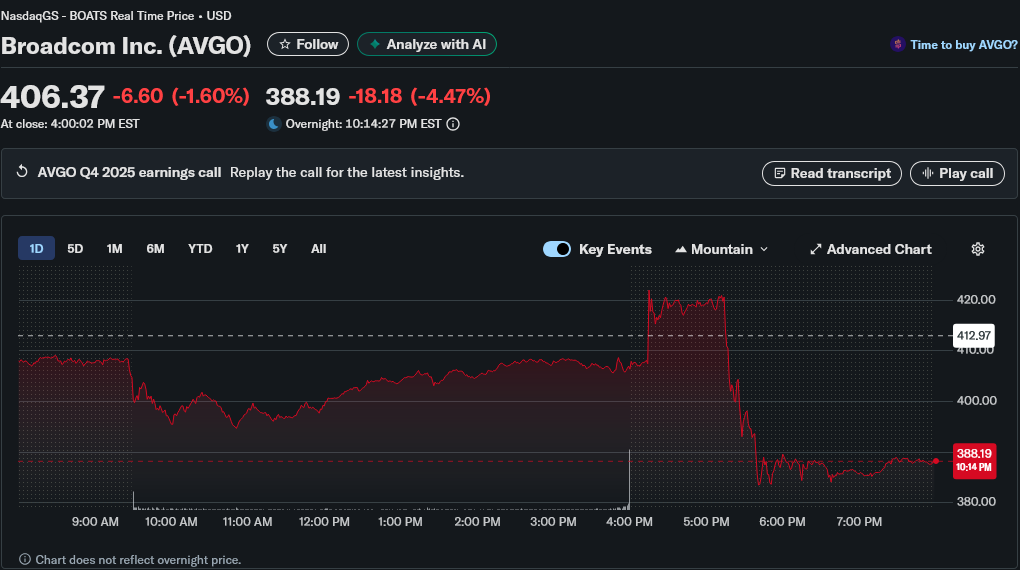Image resolution: width=1020 pixels, height=570 pixels.
Task: Click the 7:00 PM axis label
Action: [x=859, y=522]
